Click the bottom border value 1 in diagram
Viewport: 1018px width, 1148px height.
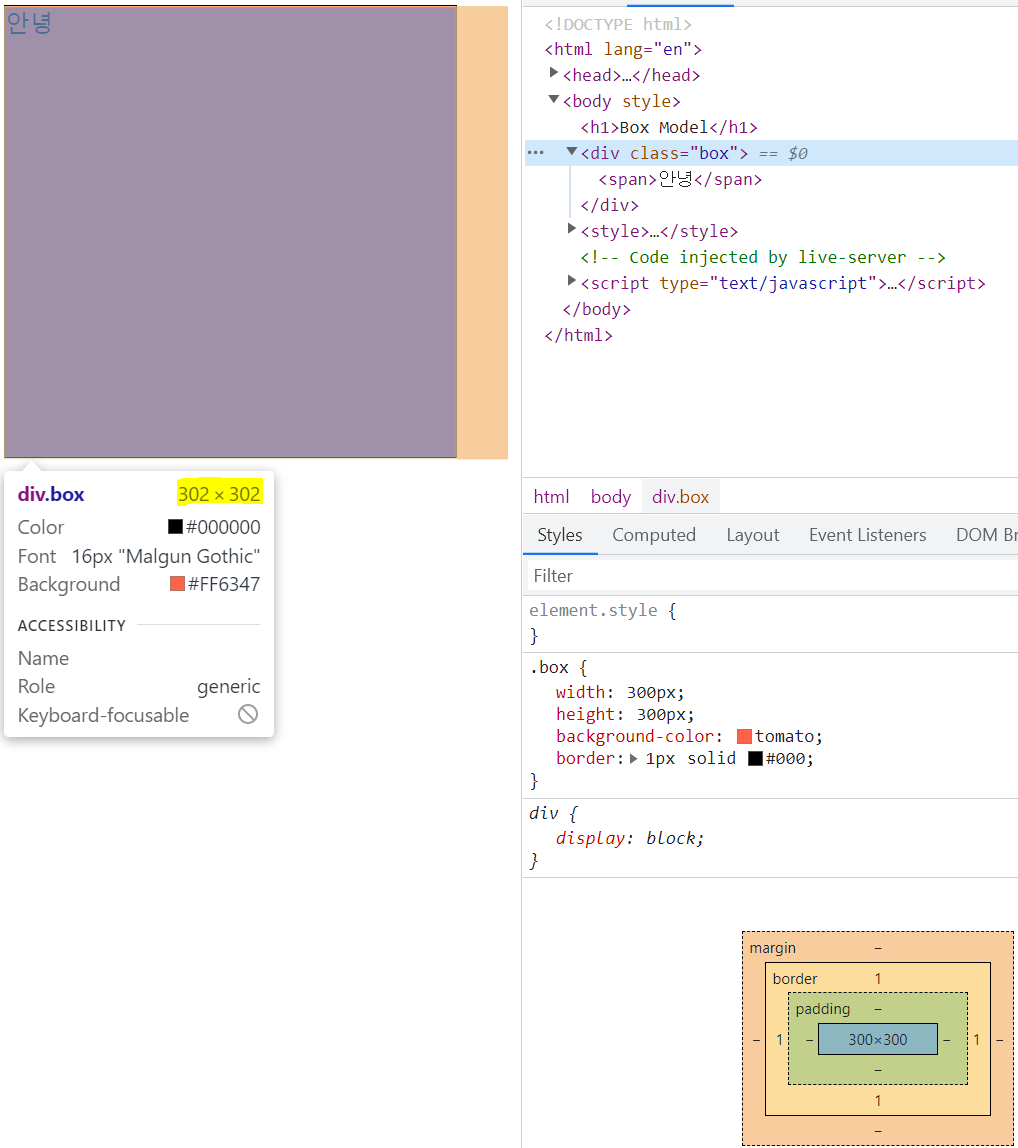pyautogui.click(x=878, y=1100)
